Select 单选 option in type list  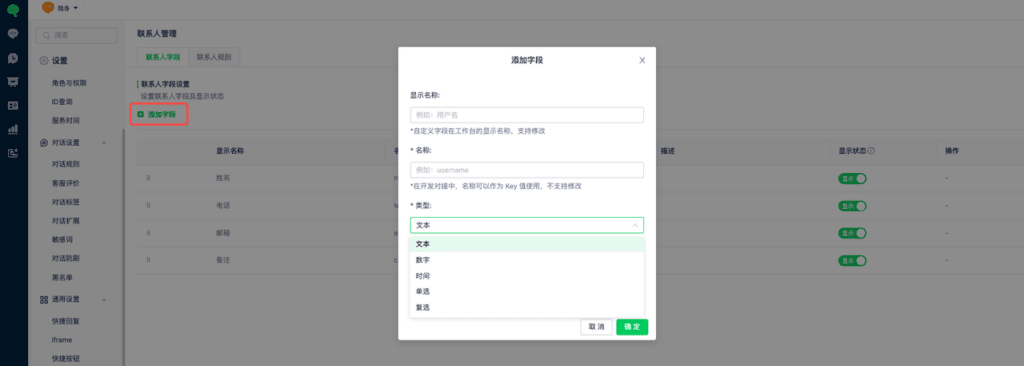[527, 291]
